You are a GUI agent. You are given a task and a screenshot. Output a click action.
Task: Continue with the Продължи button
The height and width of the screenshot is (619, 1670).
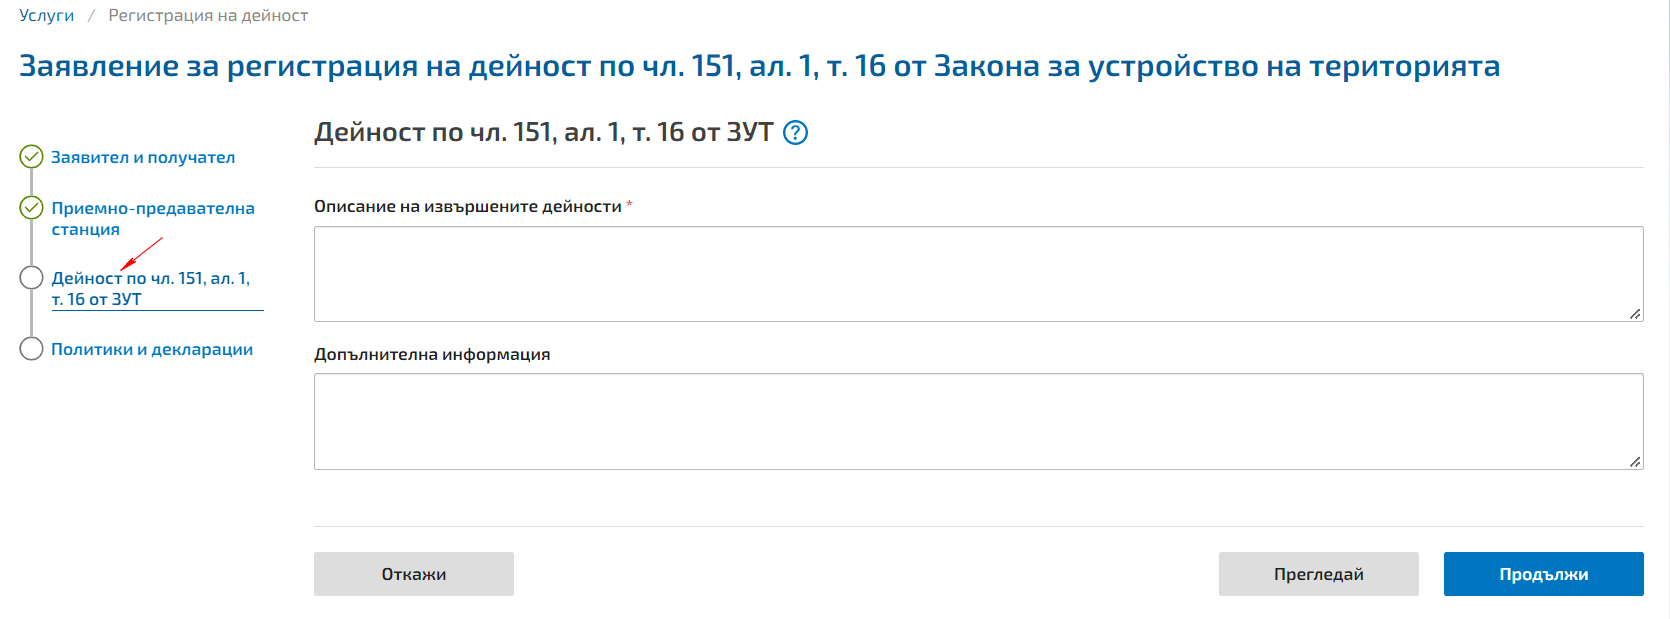click(x=1543, y=574)
